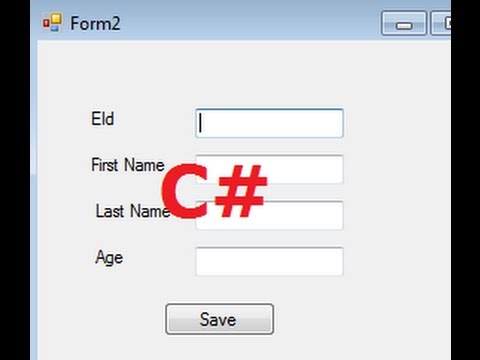The width and height of the screenshot is (480, 360).
Task: Click the First Name label
Action: tap(128, 165)
